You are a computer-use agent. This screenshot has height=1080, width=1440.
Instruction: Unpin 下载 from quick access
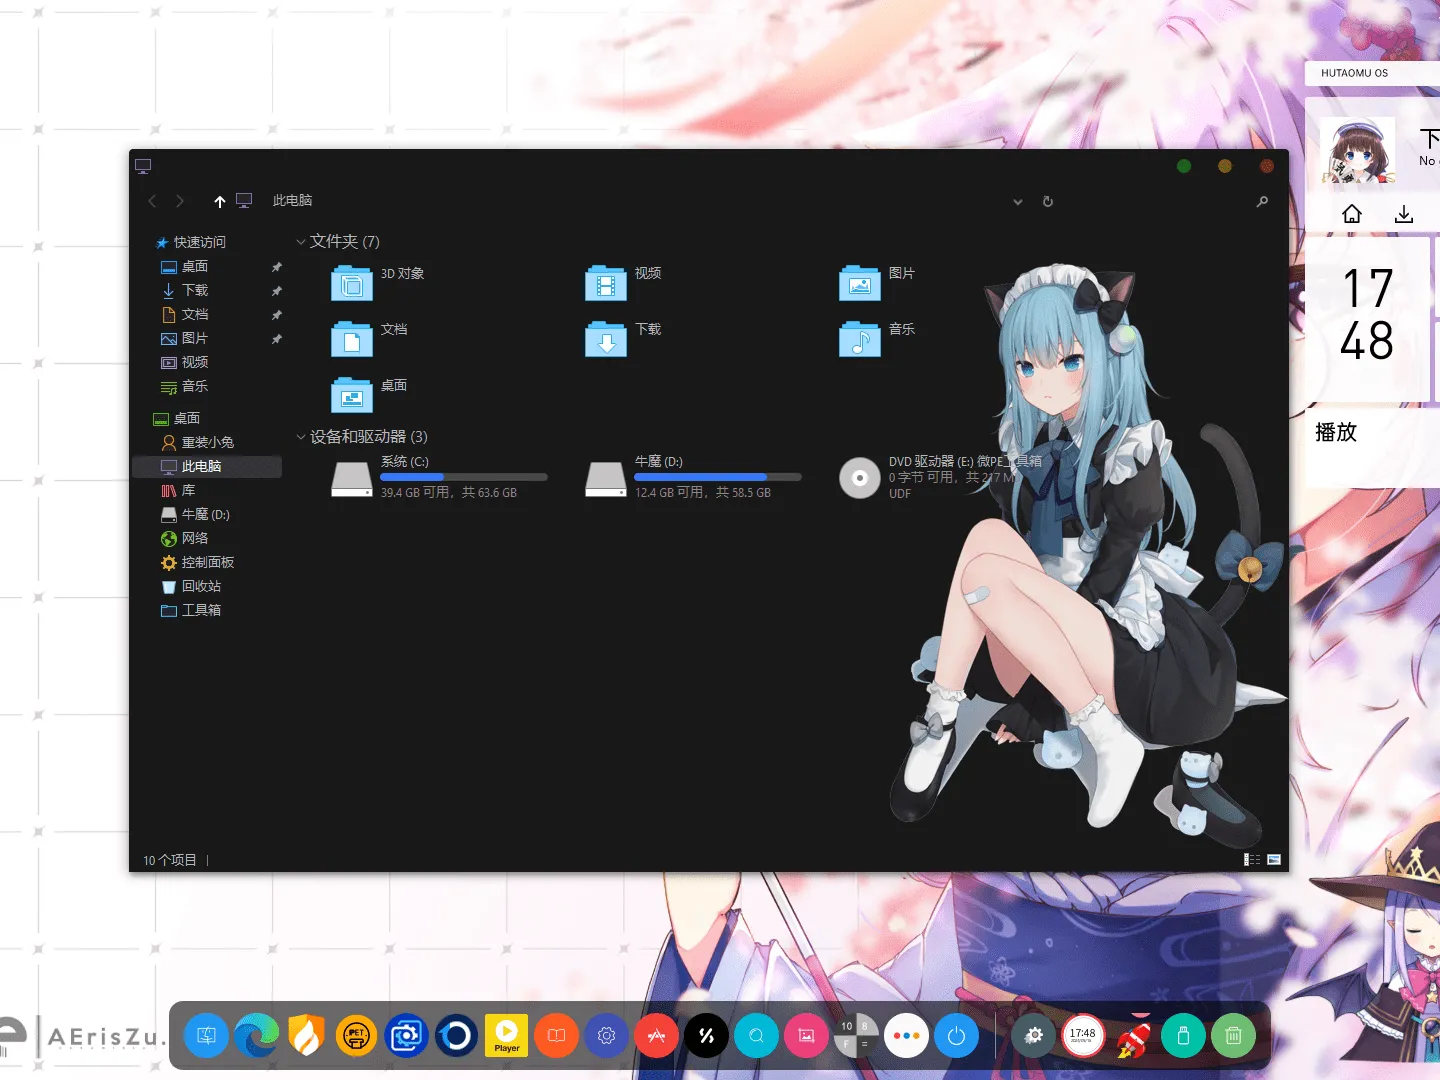click(x=277, y=290)
